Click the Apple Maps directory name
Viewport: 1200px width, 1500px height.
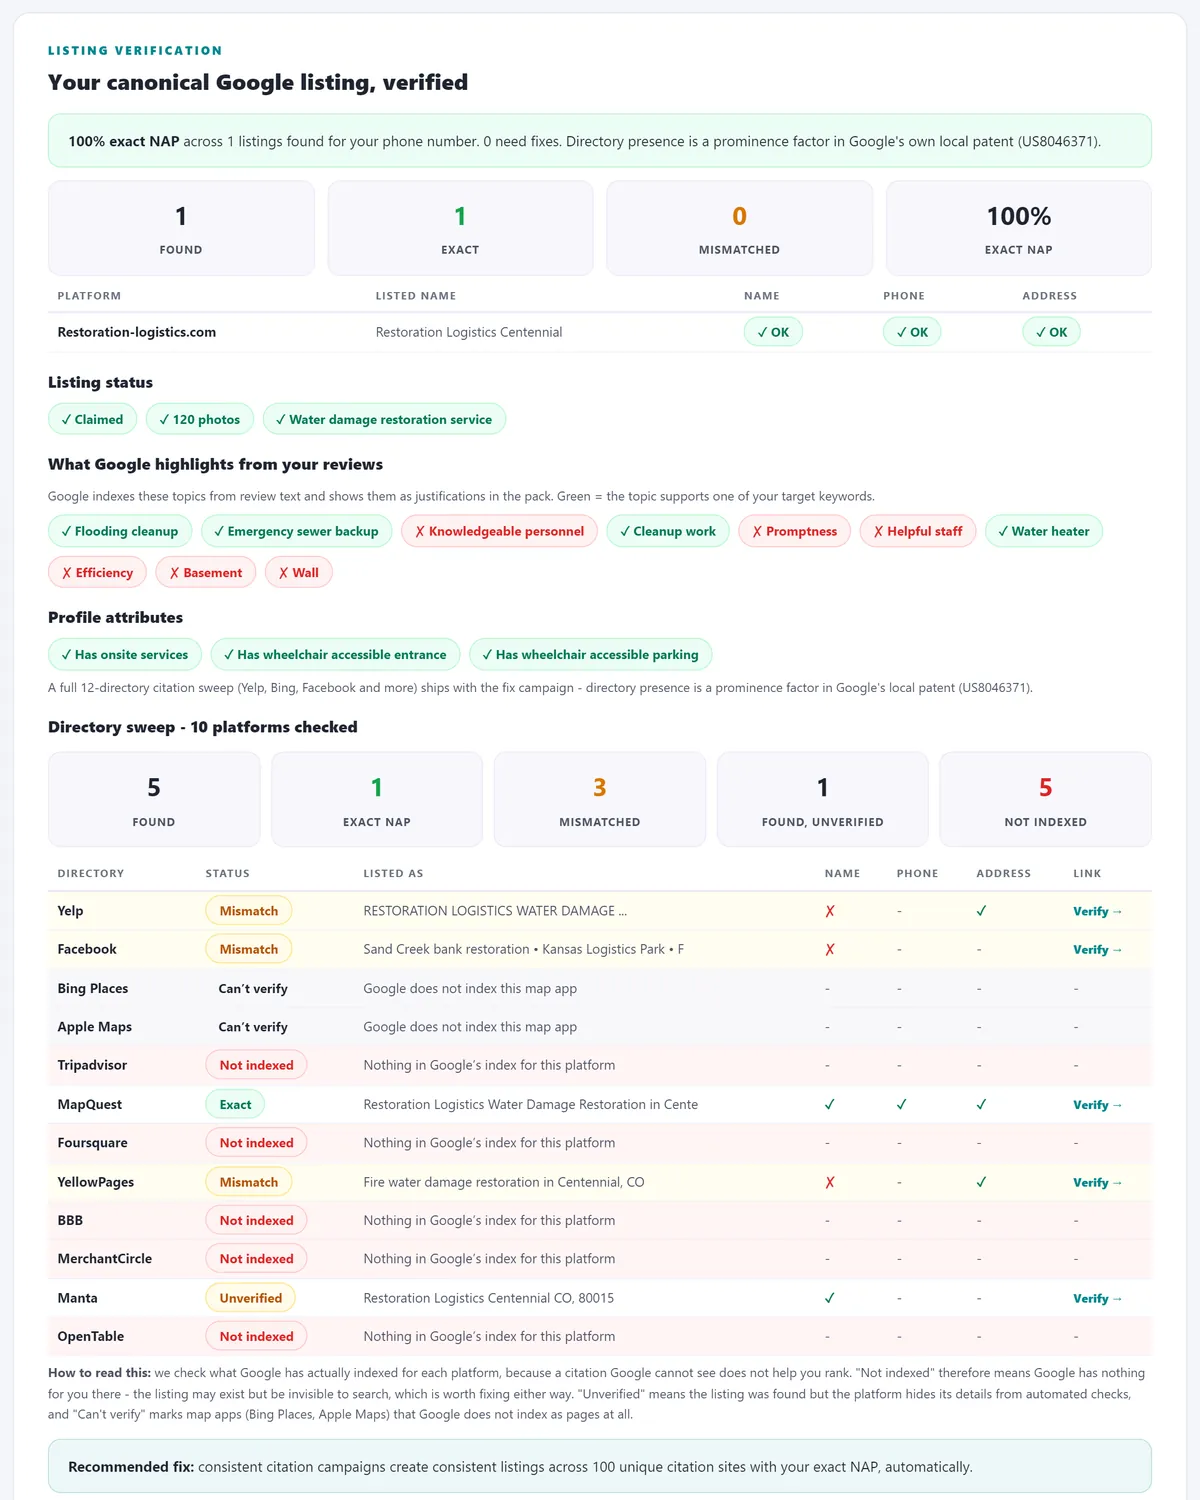click(95, 1027)
